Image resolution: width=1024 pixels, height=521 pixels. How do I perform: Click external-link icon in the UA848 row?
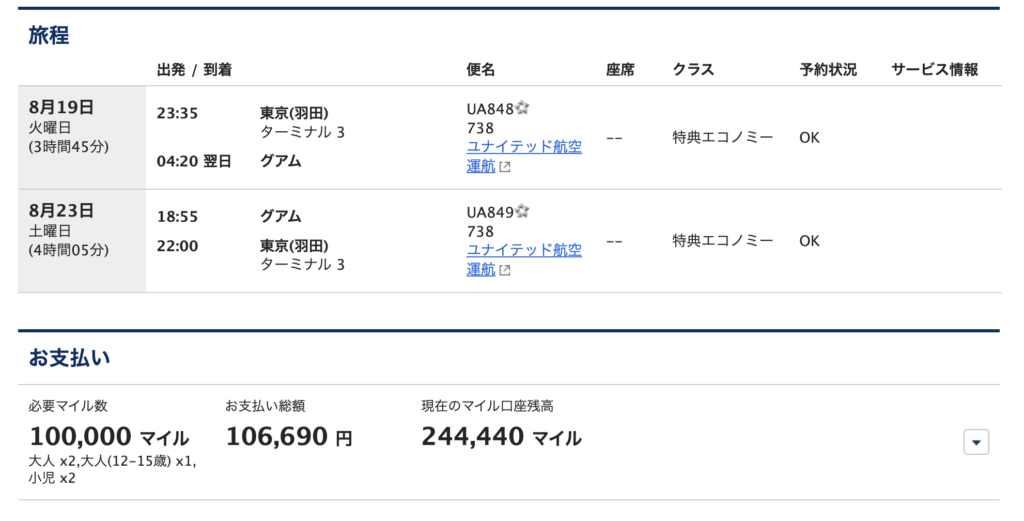pos(505,167)
